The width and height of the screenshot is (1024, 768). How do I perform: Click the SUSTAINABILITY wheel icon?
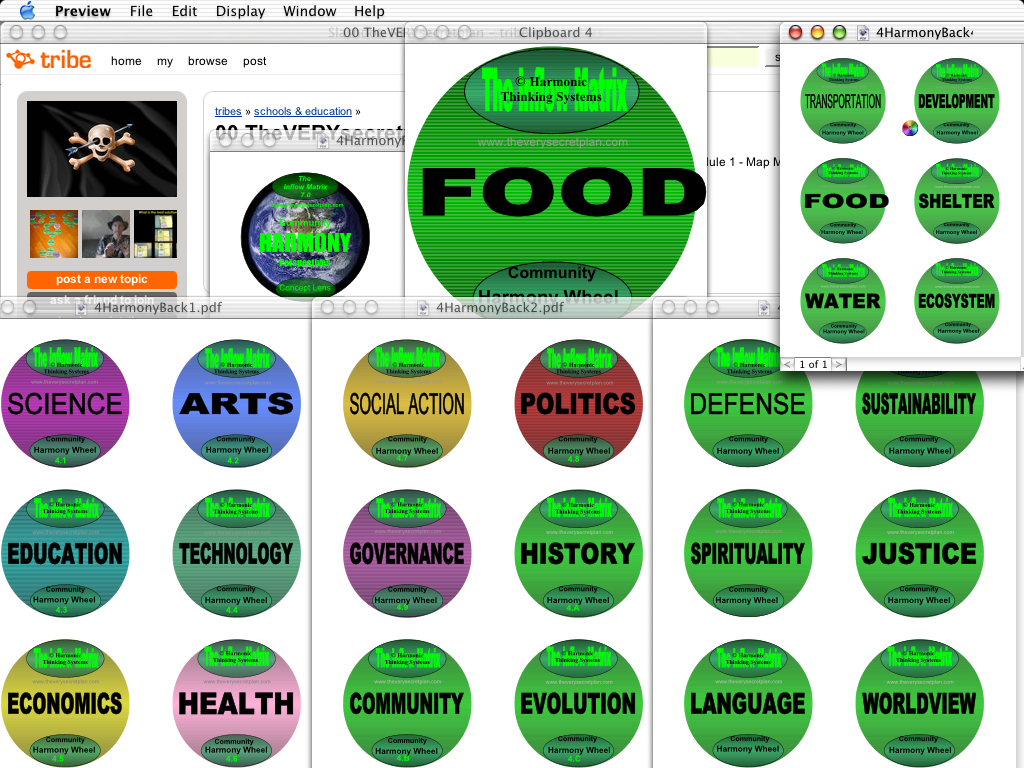tap(920, 418)
